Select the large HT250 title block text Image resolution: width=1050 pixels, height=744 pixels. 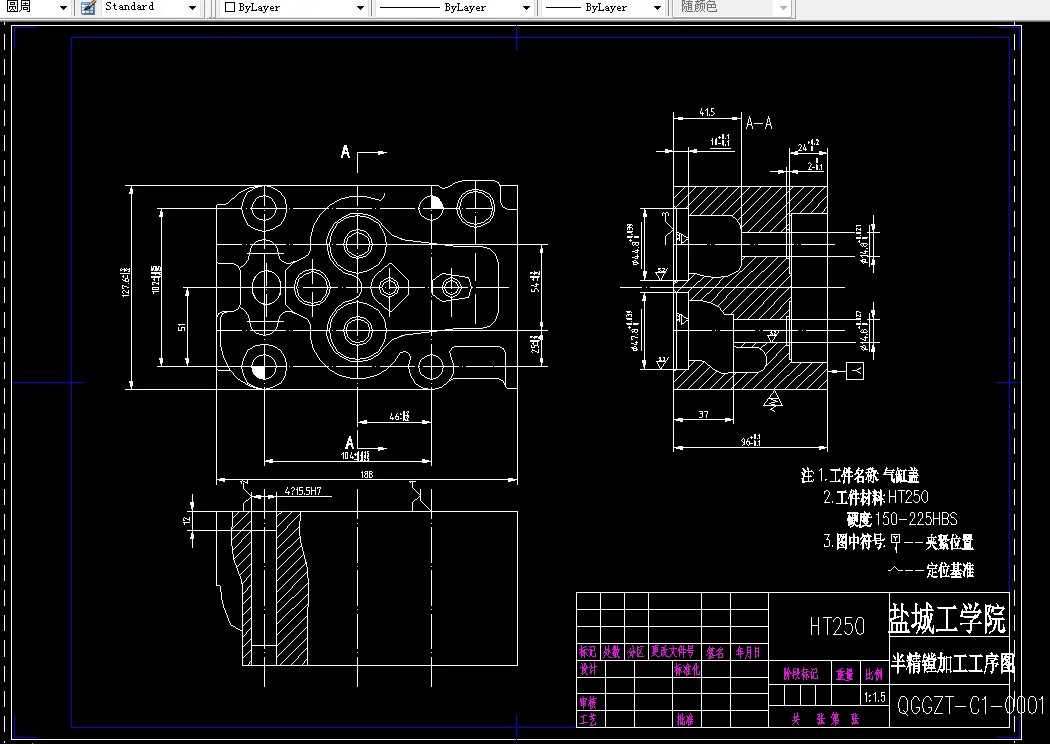point(837,626)
